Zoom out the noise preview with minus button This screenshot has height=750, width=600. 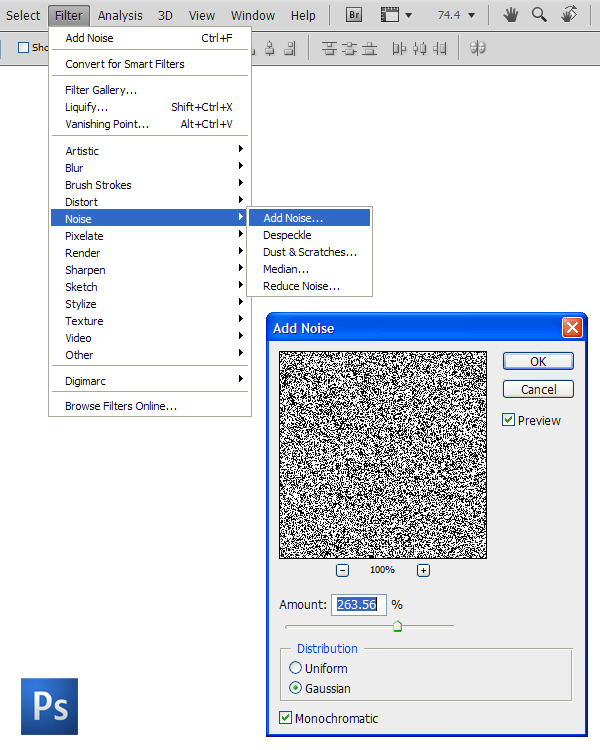[342, 570]
